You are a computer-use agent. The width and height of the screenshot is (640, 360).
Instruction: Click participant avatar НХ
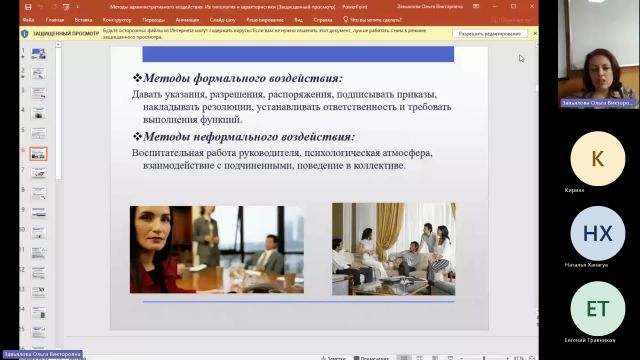pyautogui.click(x=598, y=233)
